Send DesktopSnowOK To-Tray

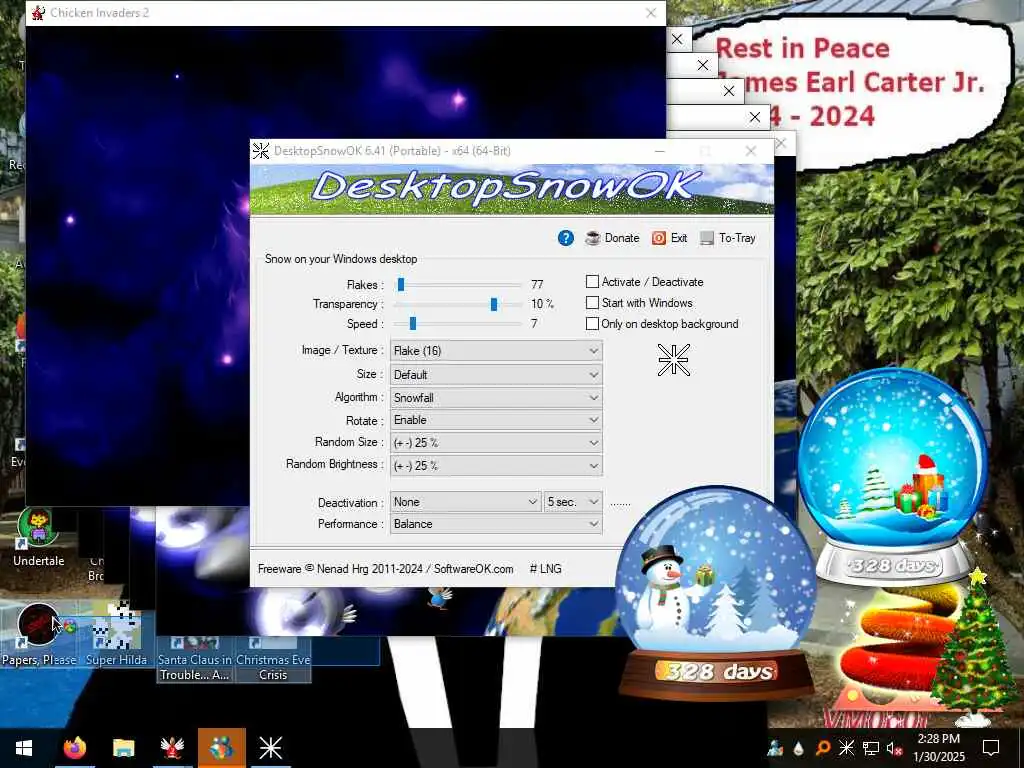(728, 238)
